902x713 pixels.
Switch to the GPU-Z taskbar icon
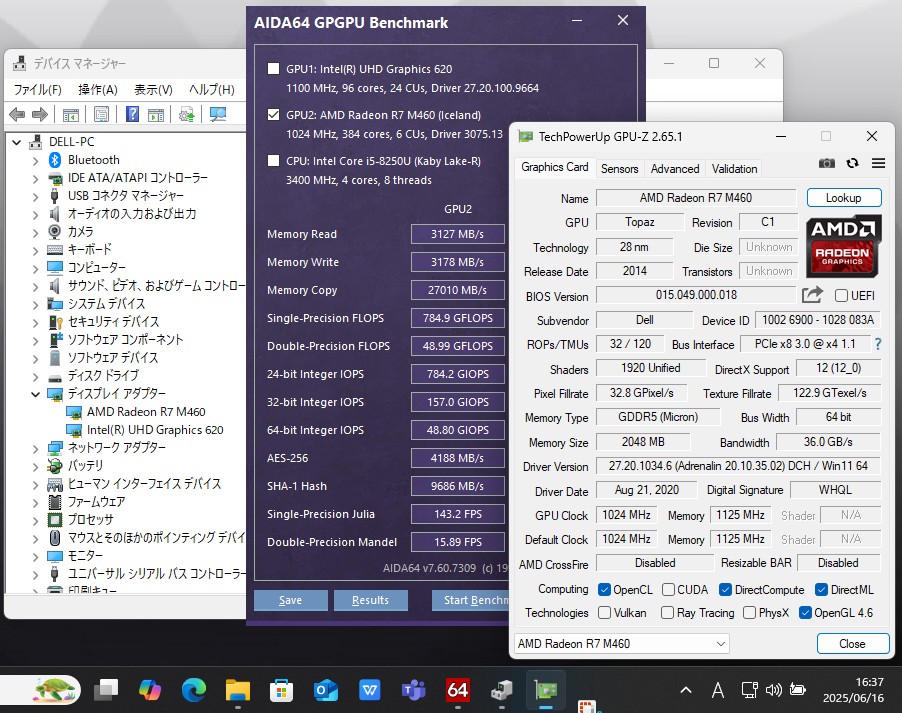click(x=545, y=689)
